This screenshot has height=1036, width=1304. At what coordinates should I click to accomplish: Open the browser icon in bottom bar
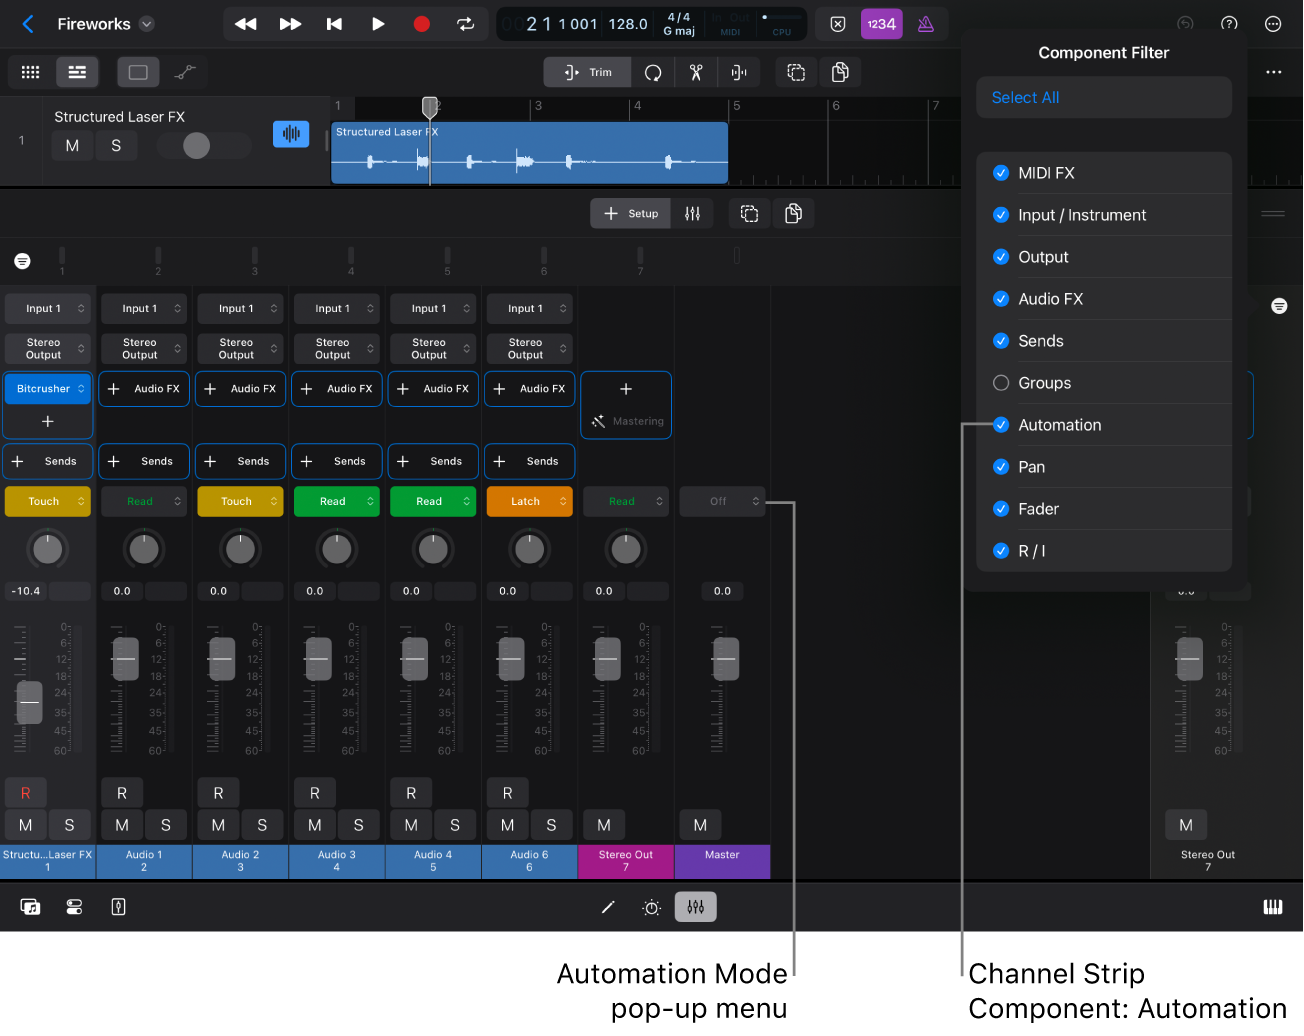31,907
